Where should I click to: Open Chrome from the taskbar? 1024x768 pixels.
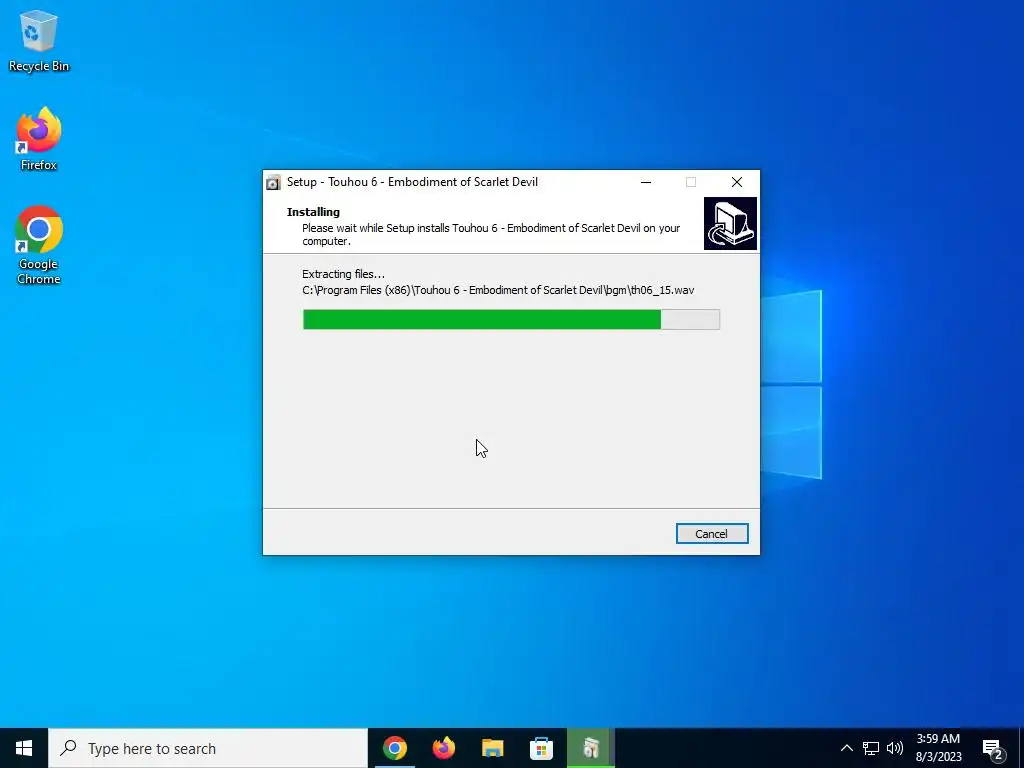(394, 748)
